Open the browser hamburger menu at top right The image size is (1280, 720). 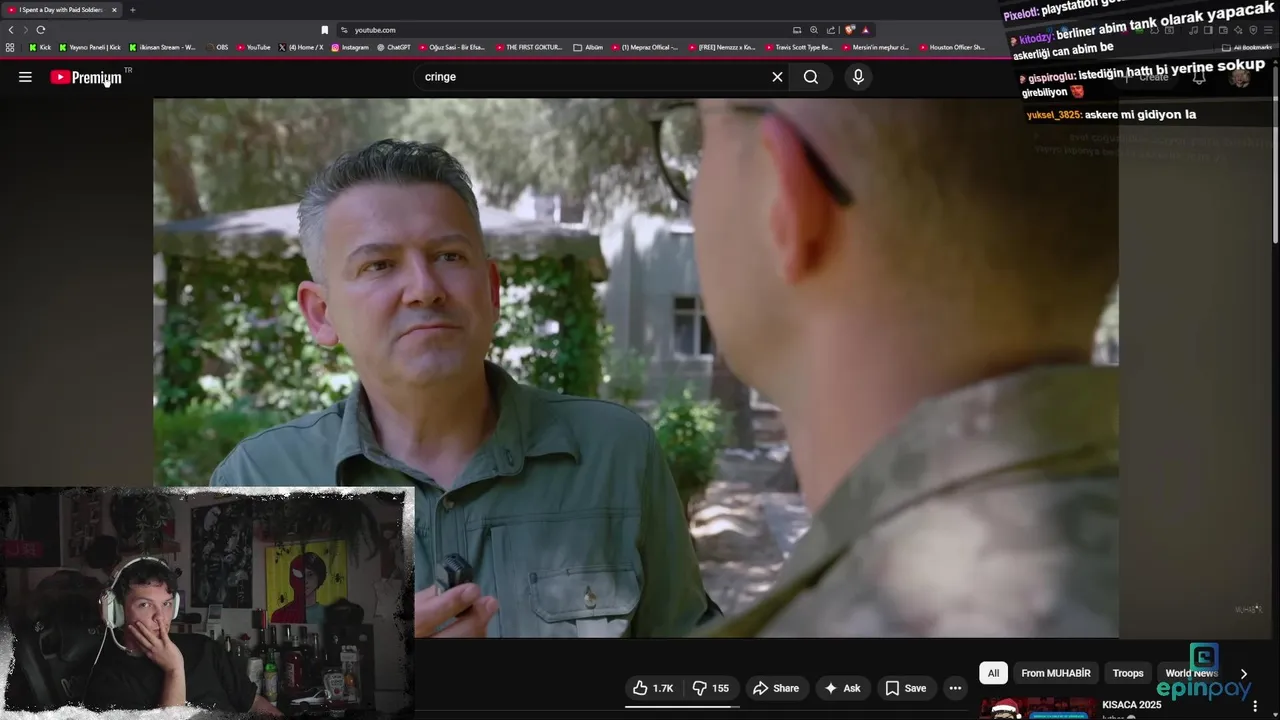(1270, 30)
